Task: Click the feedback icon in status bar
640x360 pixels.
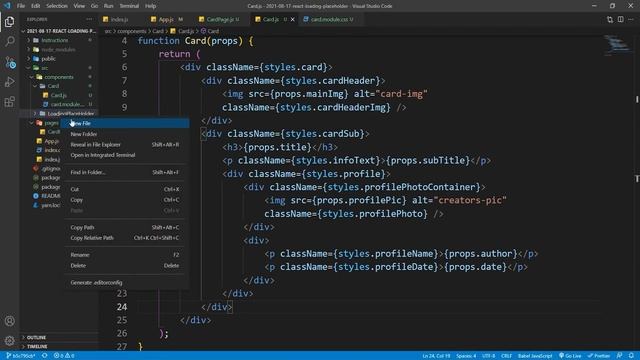Action: click(x=620, y=356)
